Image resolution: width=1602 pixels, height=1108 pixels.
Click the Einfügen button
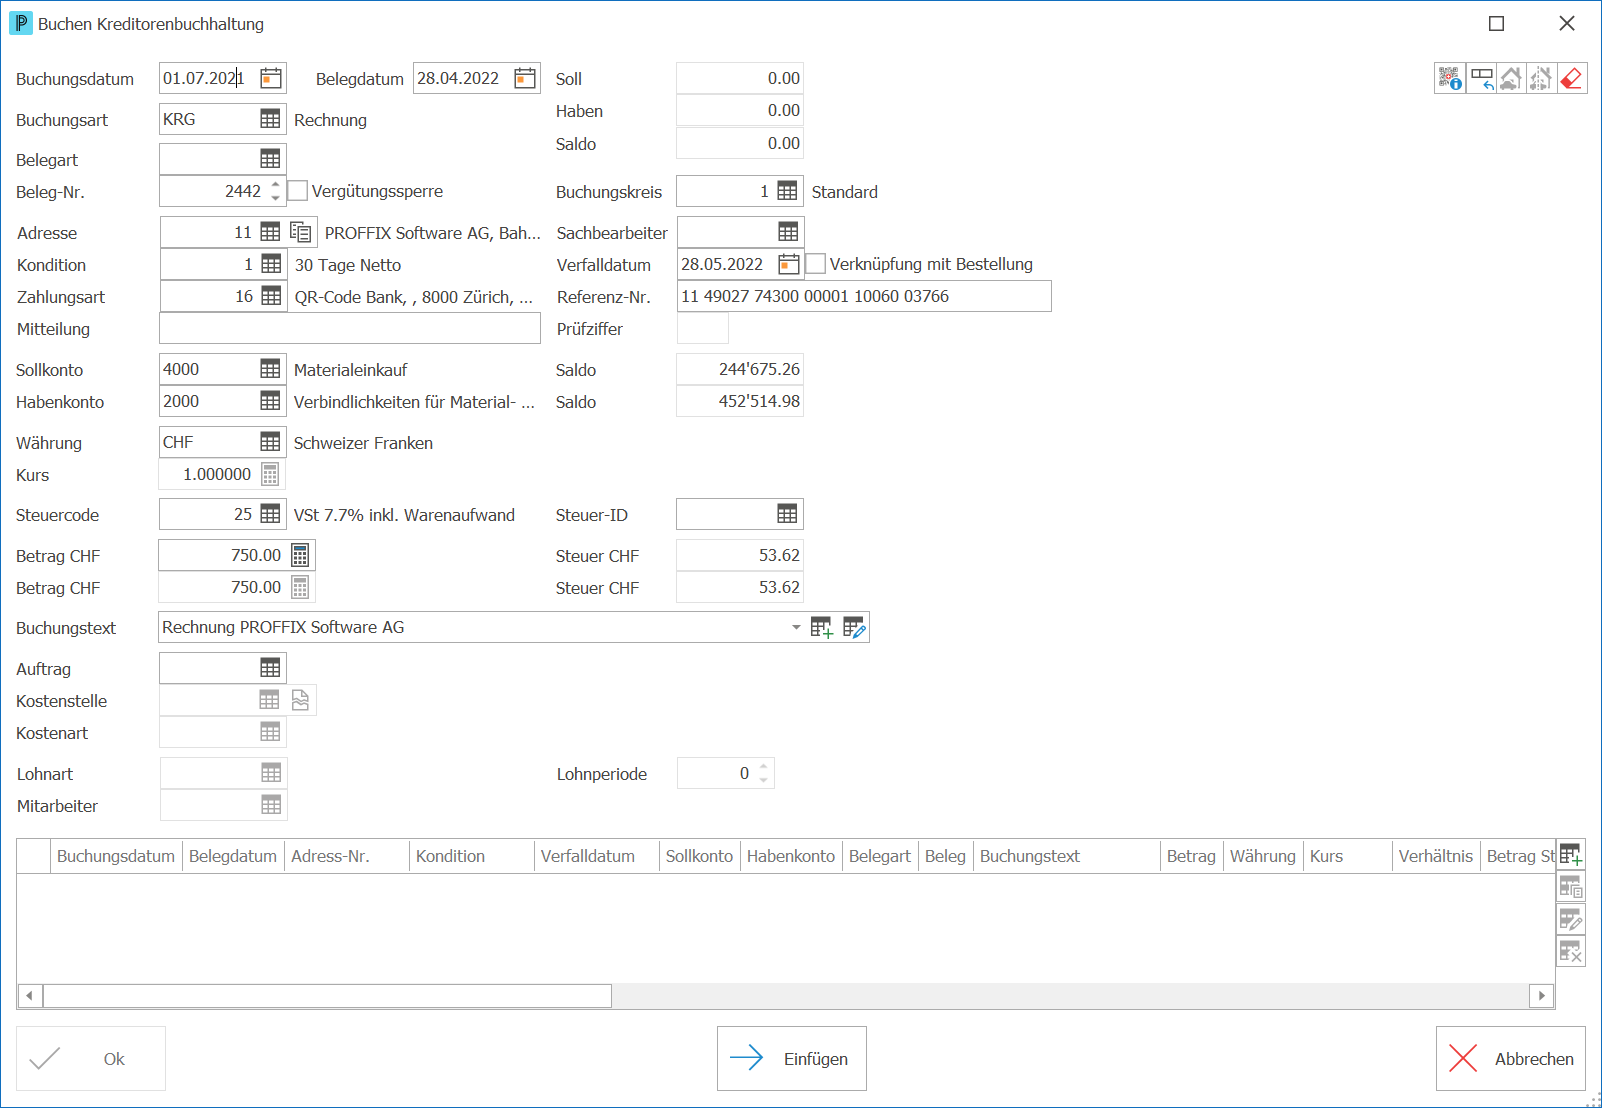pos(792,1058)
